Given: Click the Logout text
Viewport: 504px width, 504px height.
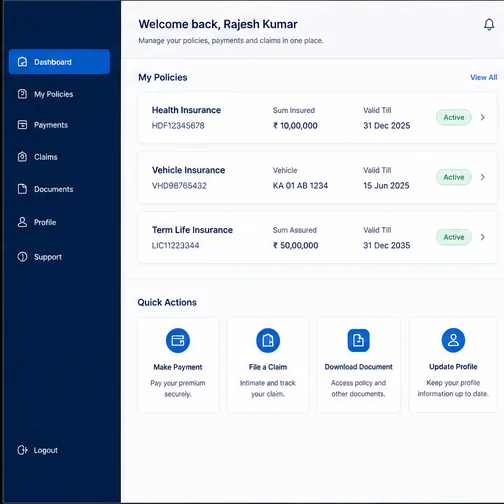Looking at the screenshot, I should pos(46,450).
